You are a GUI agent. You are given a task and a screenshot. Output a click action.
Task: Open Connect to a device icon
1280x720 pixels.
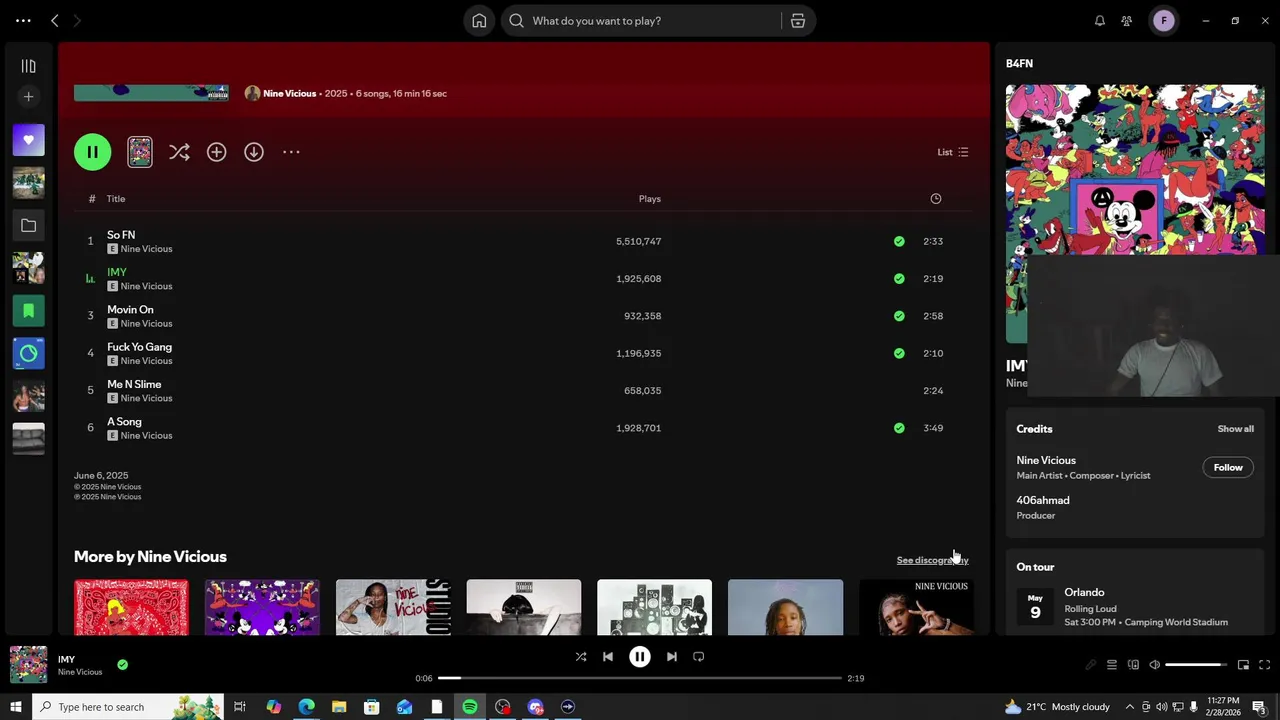(x=1133, y=665)
